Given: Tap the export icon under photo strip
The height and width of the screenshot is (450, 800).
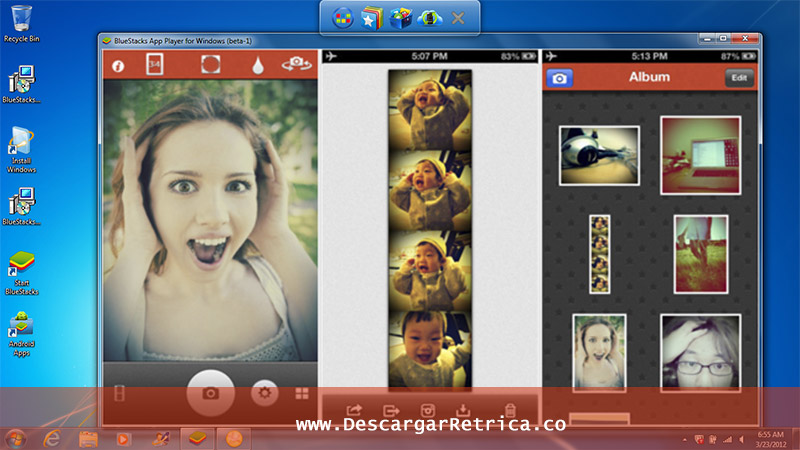Looking at the screenshot, I should click(391, 410).
